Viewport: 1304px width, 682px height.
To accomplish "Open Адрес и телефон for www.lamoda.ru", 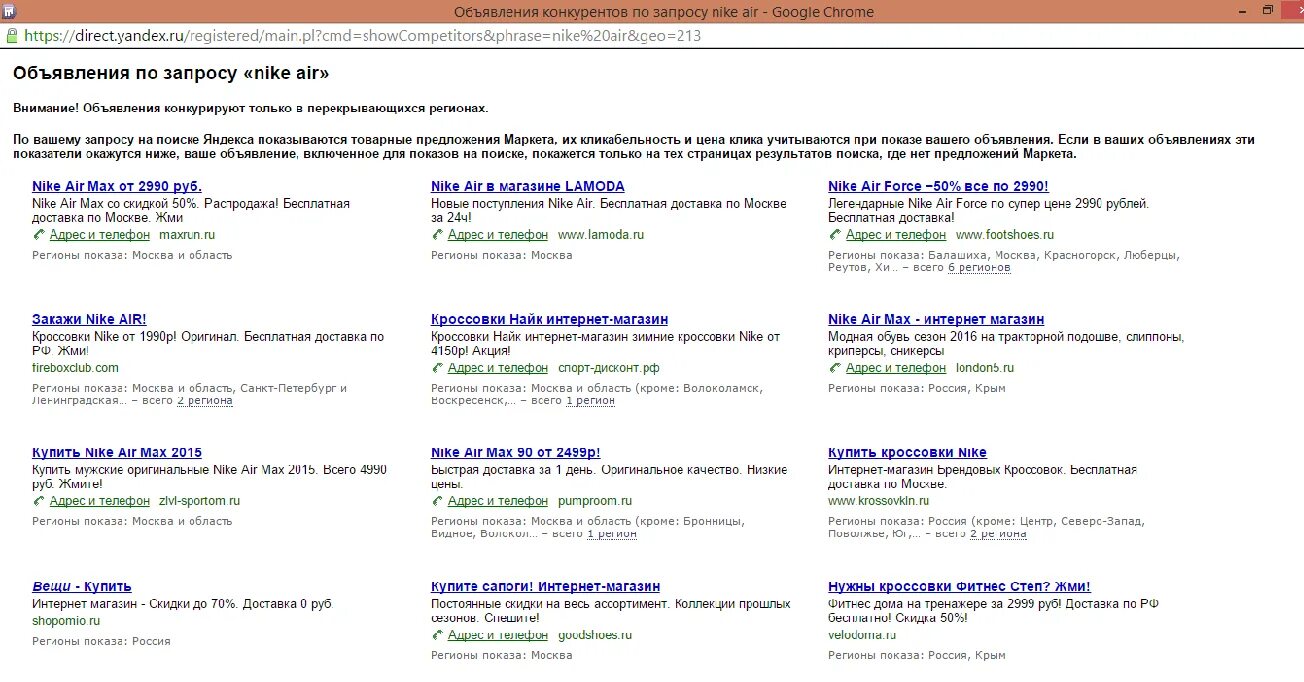I will tap(498, 235).
